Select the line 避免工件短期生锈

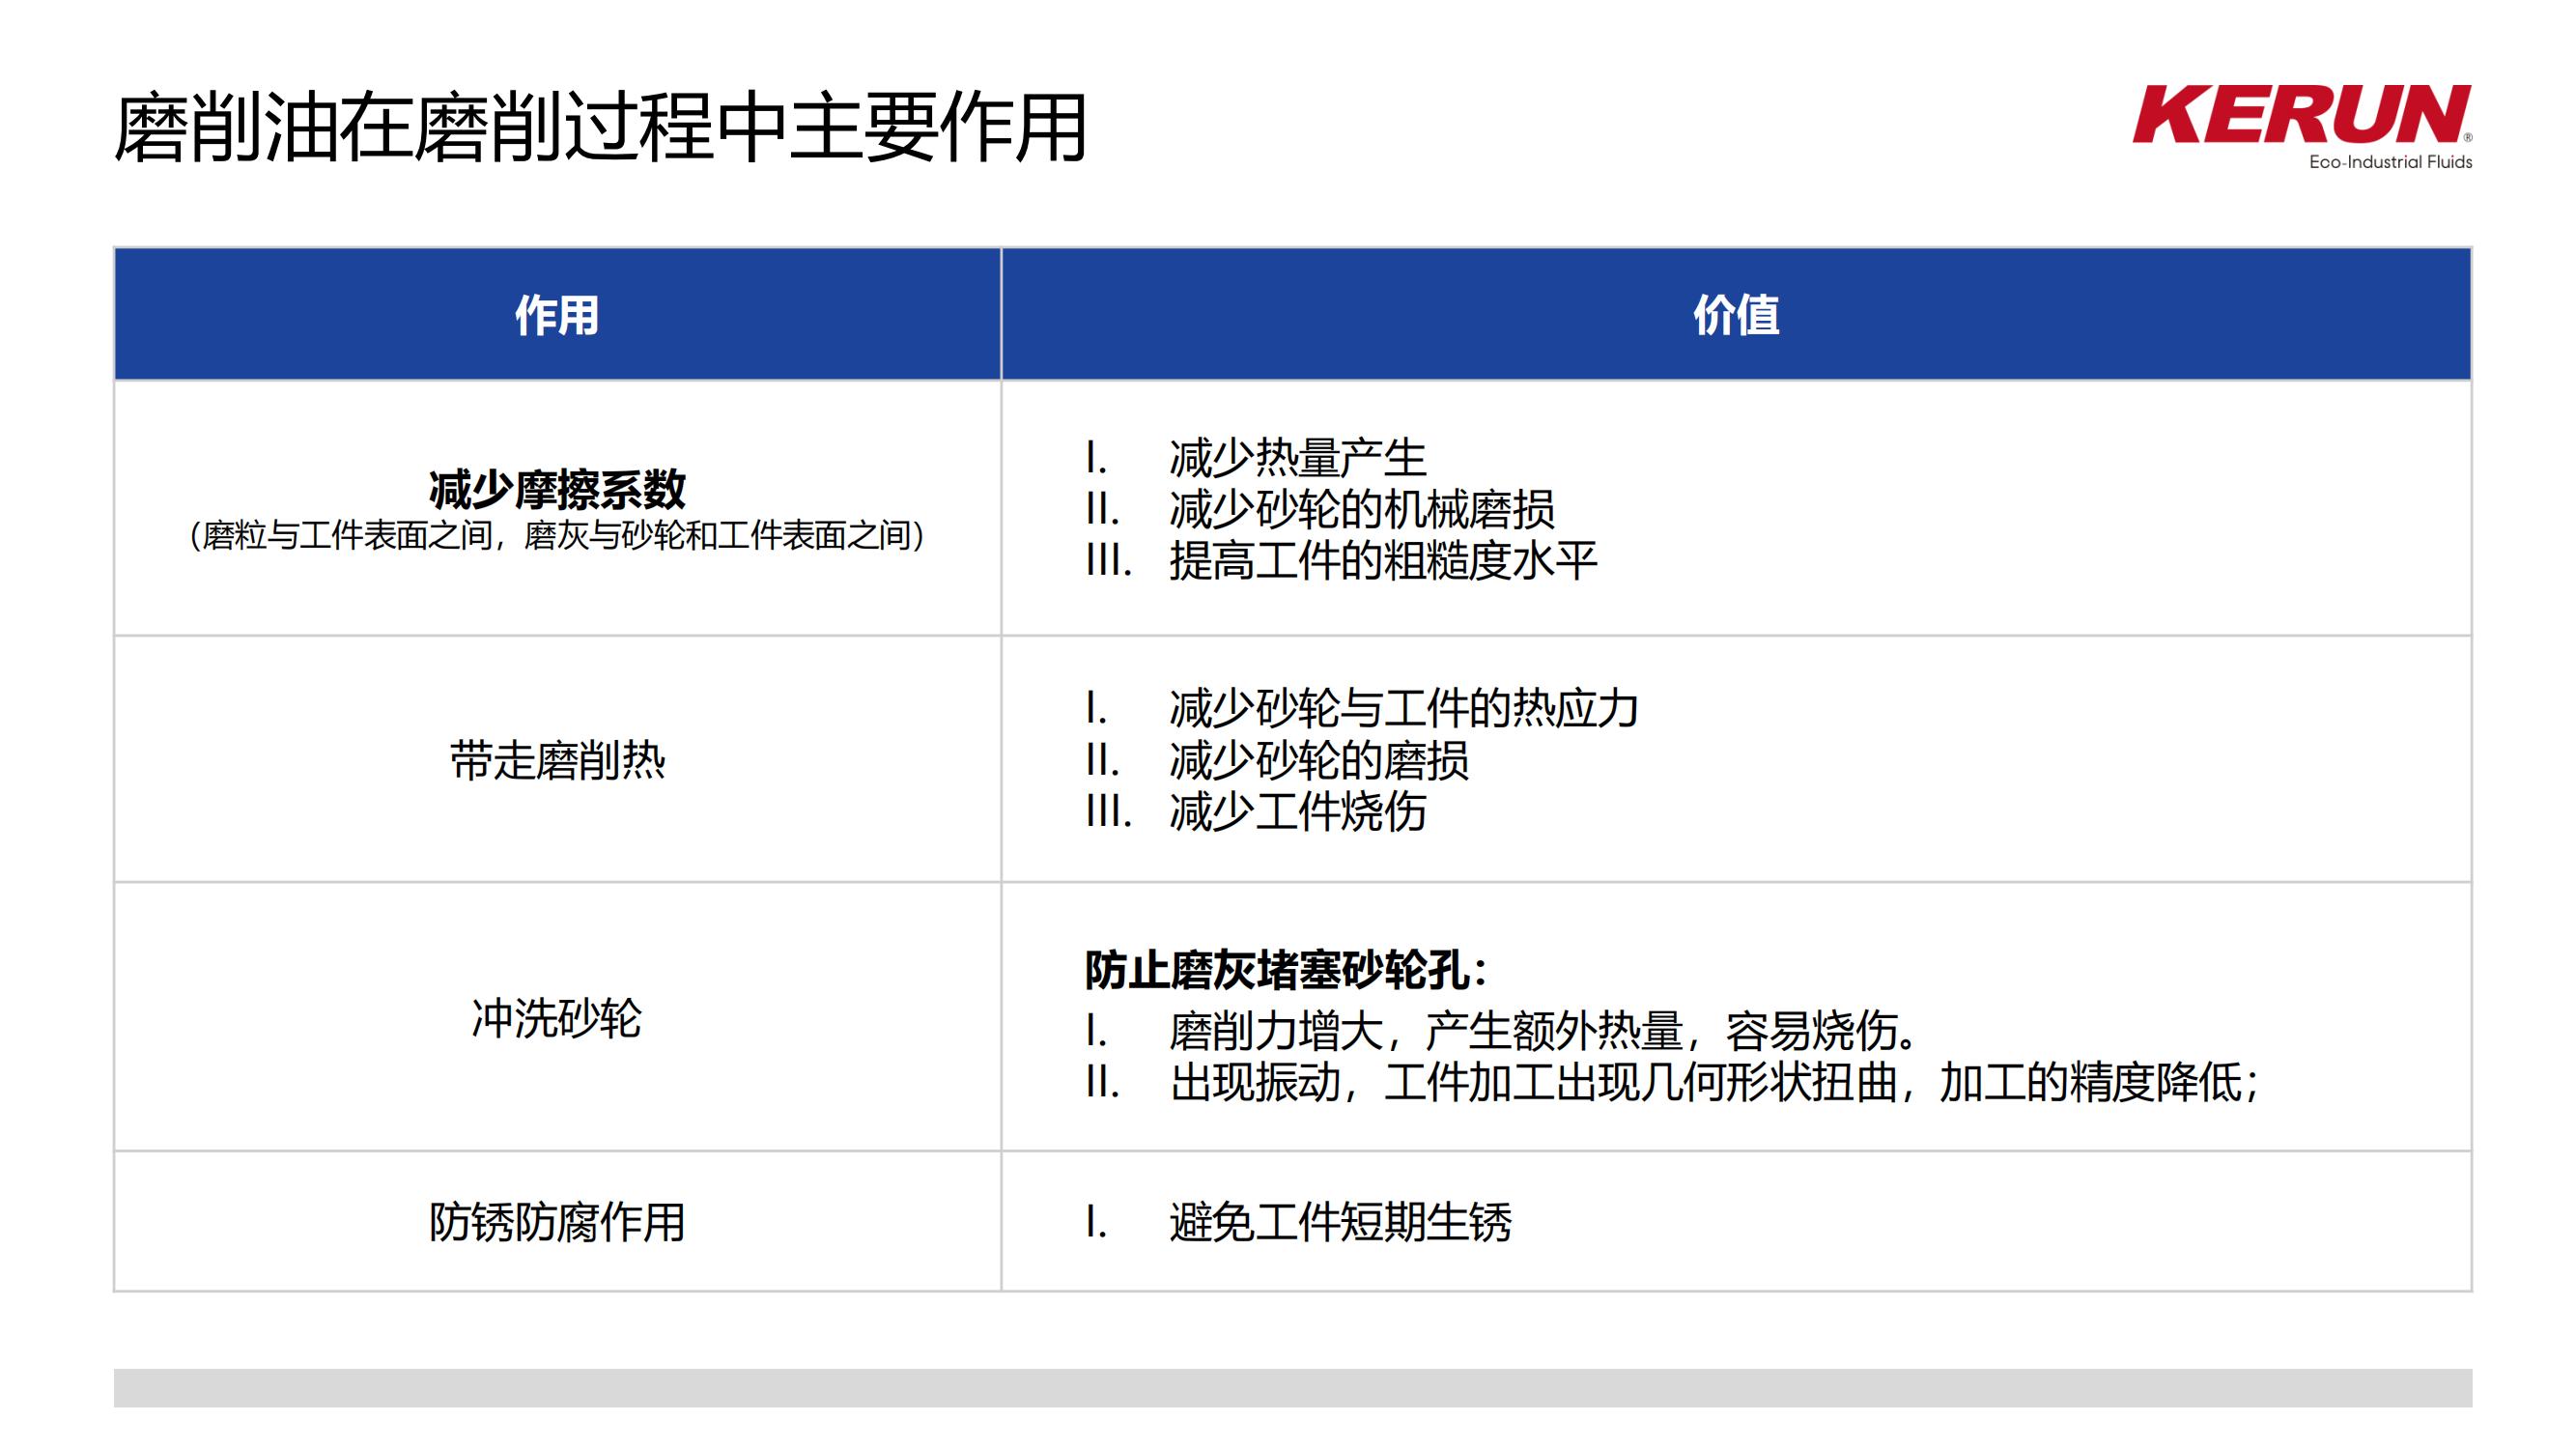[1340, 1222]
